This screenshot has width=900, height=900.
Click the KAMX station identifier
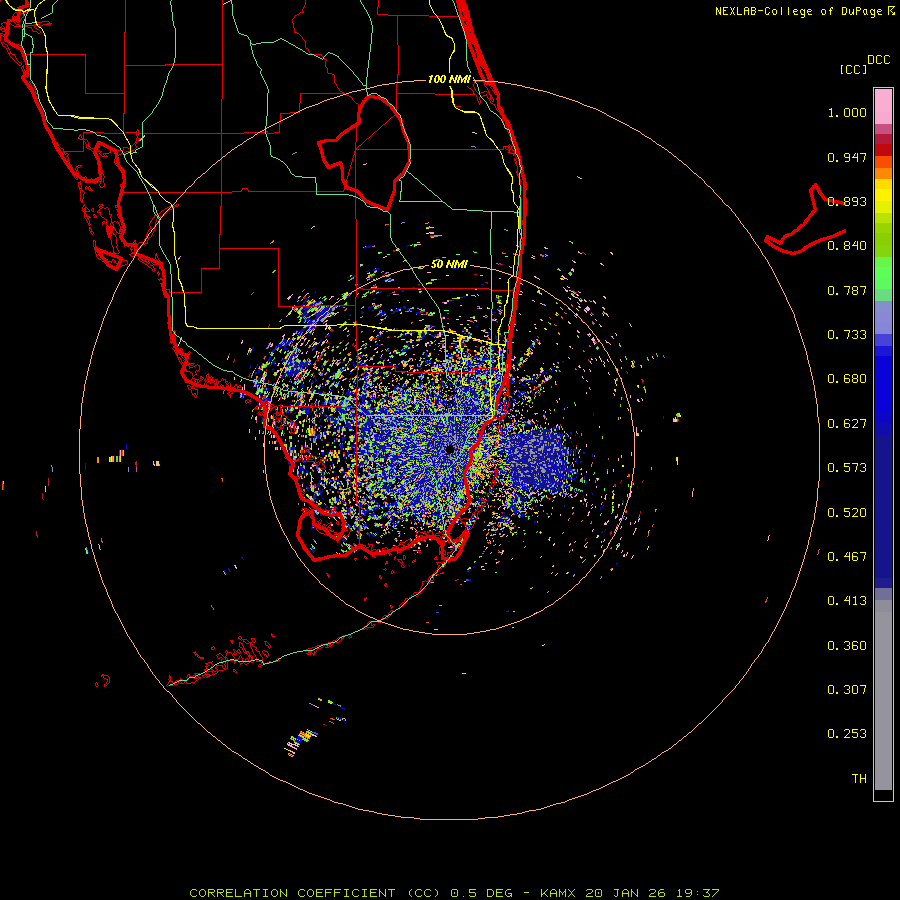557,893
